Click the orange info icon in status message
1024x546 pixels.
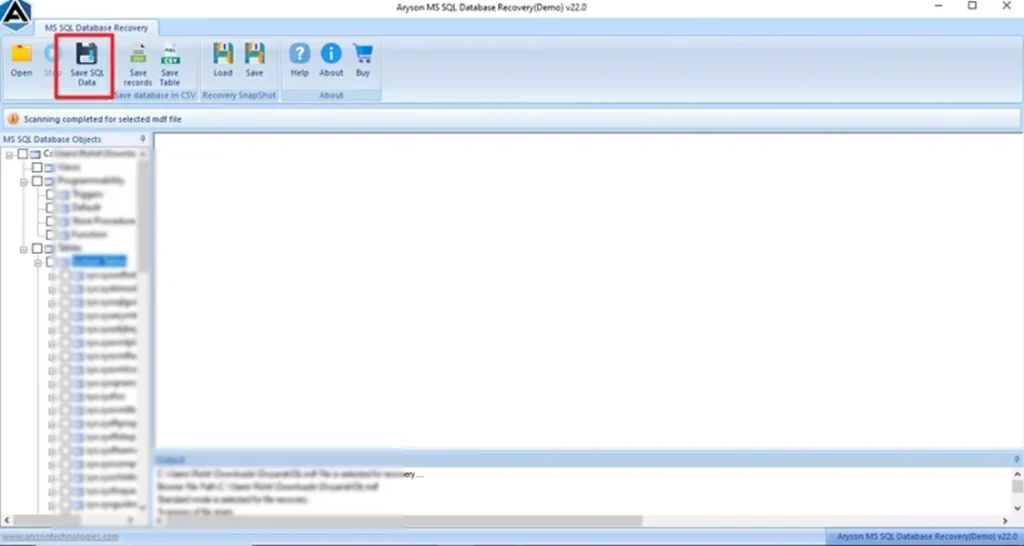coord(13,120)
